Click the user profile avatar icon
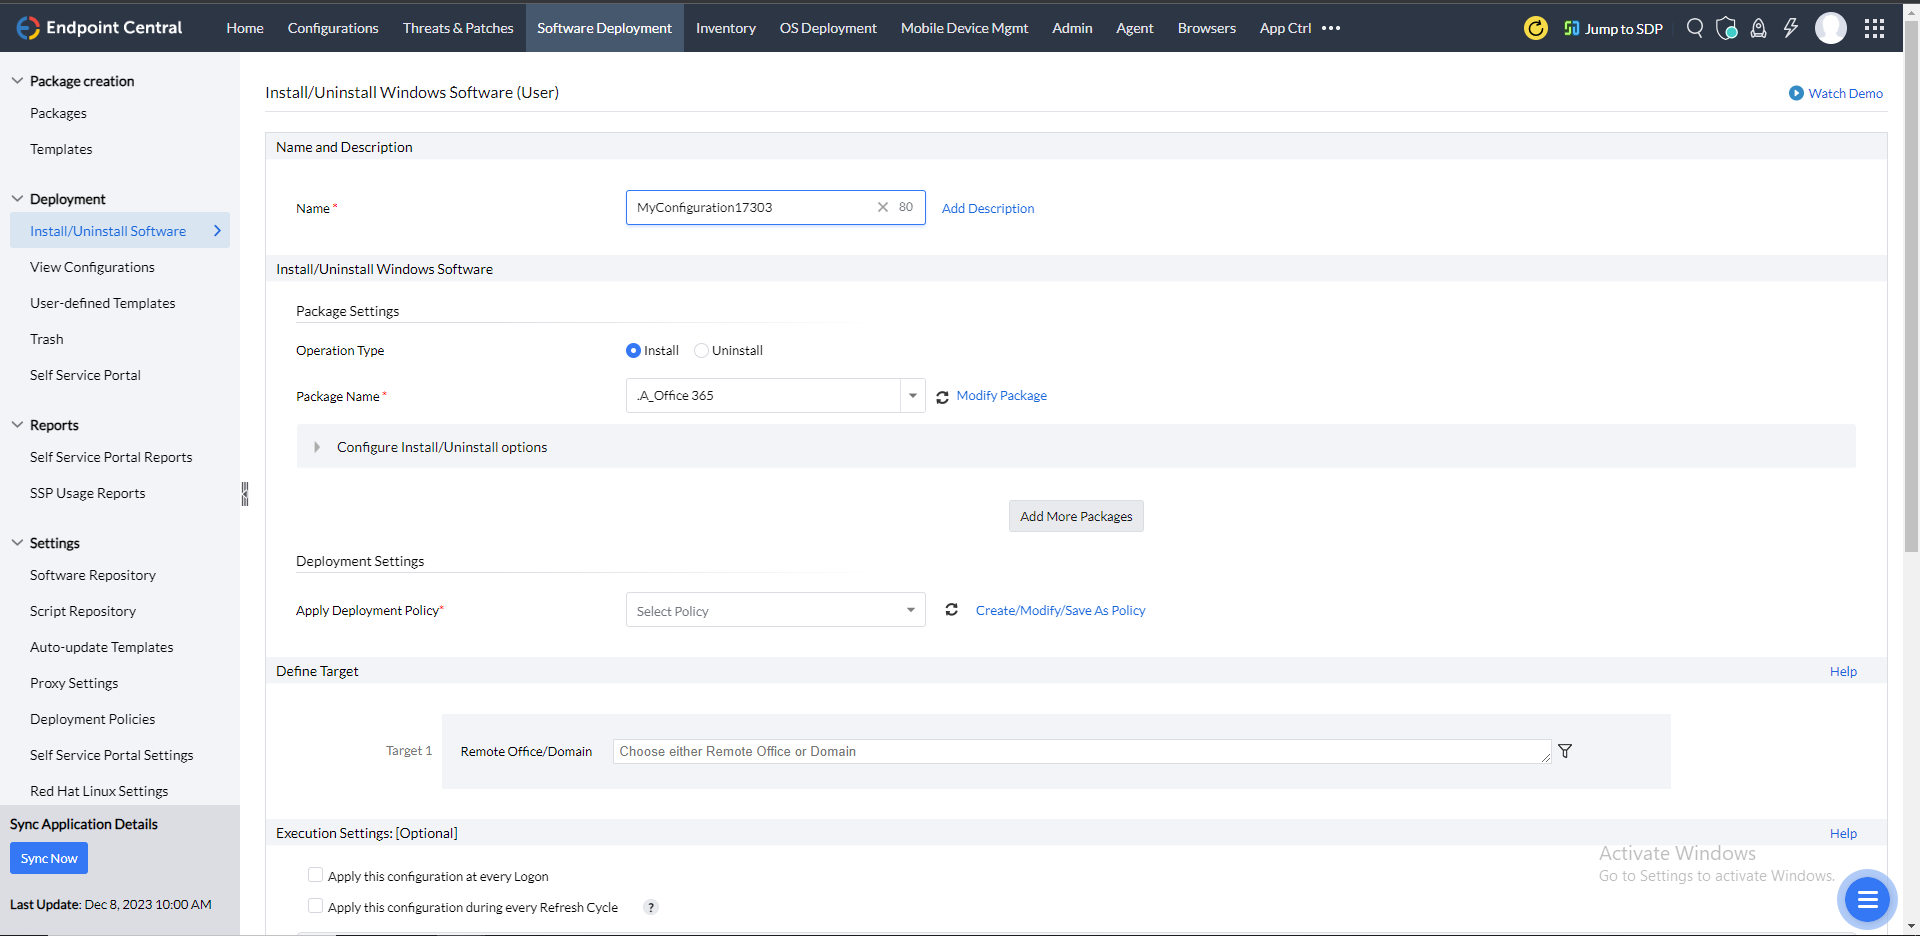Image resolution: width=1920 pixels, height=936 pixels. pos(1832,28)
